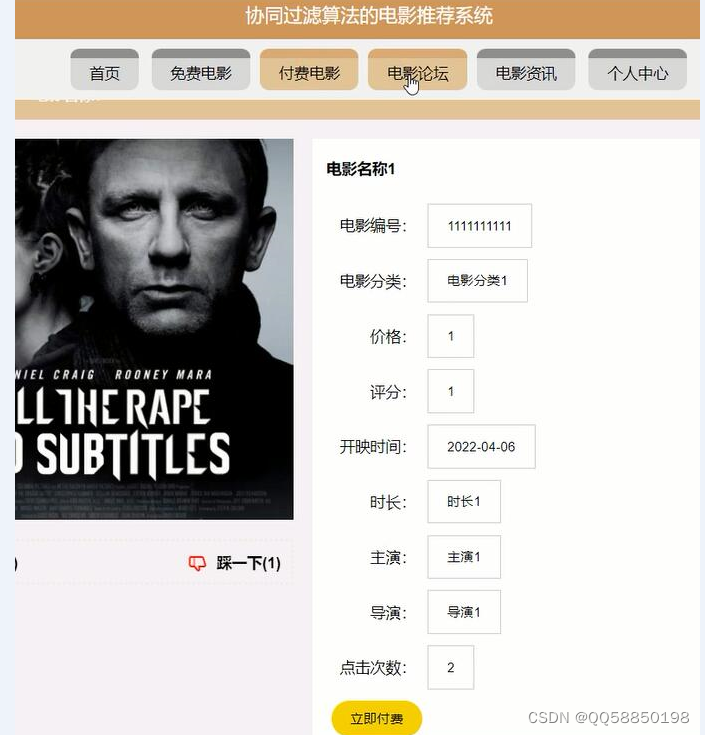This screenshot has width=705, height=735.
Task: Select the 付费电影 tab
Action: tap(309, 69)
